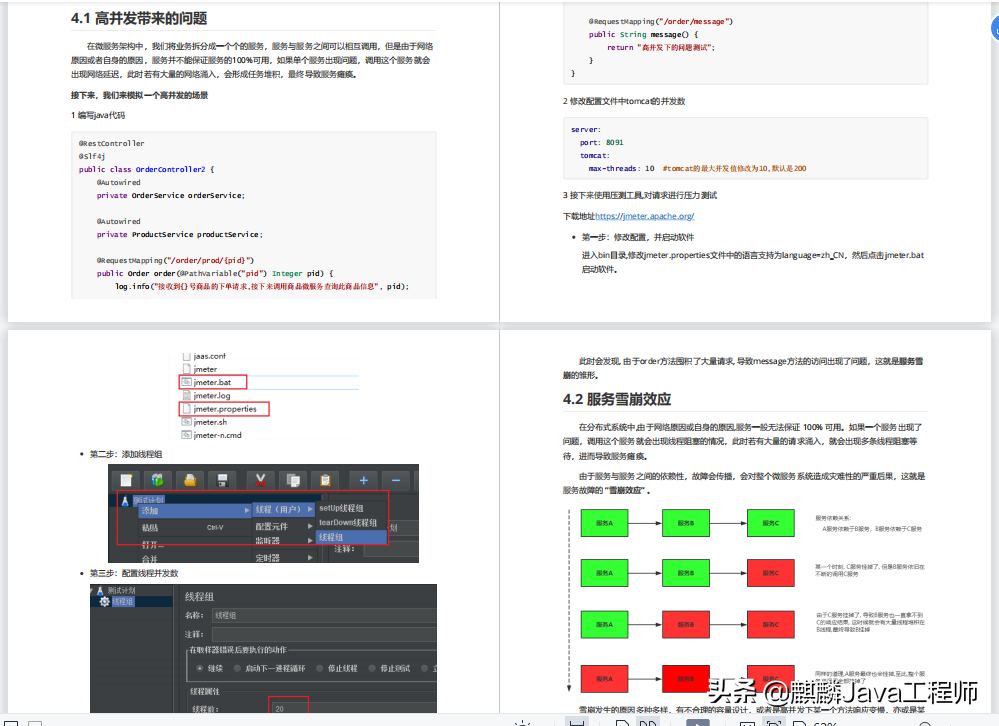Click the Templates icon in JMeter toolbar
999x726 pixels.
tap(157, 480)
